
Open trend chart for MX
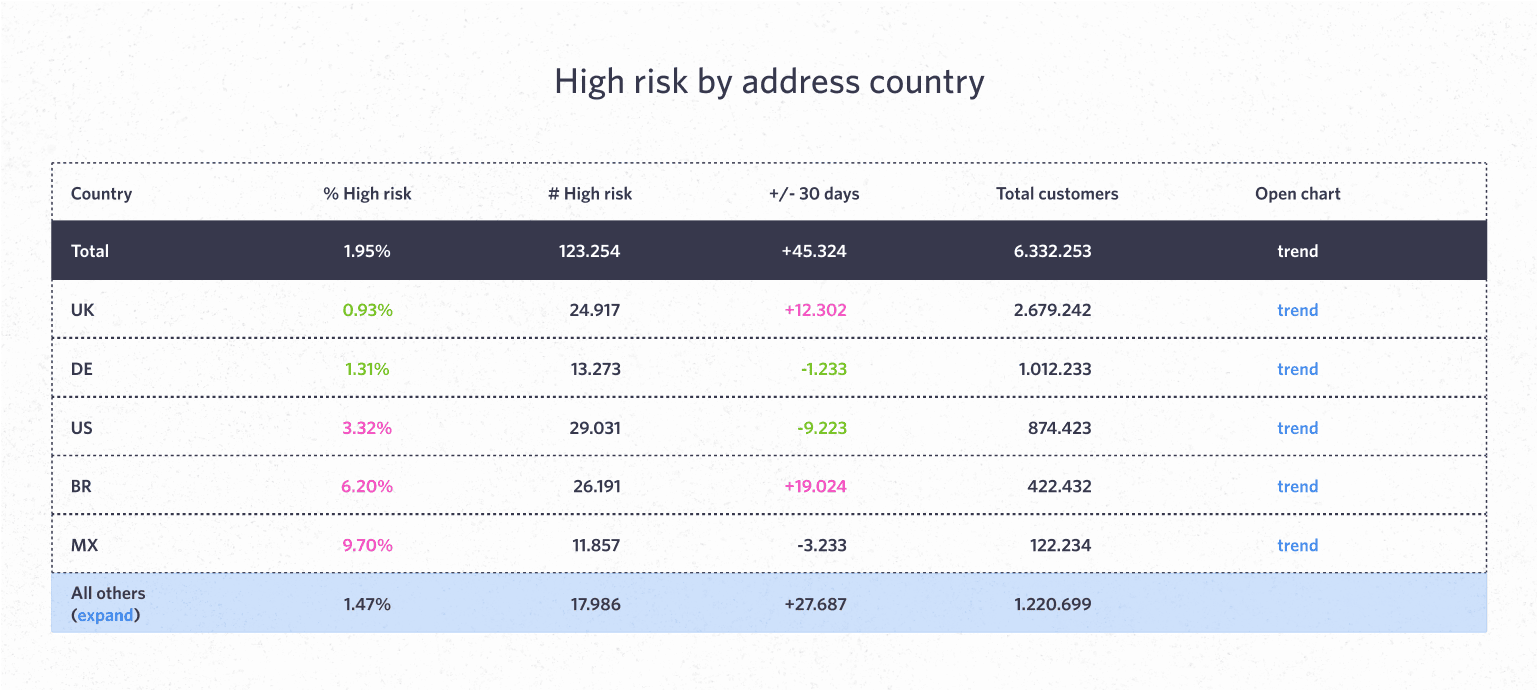pos(1297,545)
